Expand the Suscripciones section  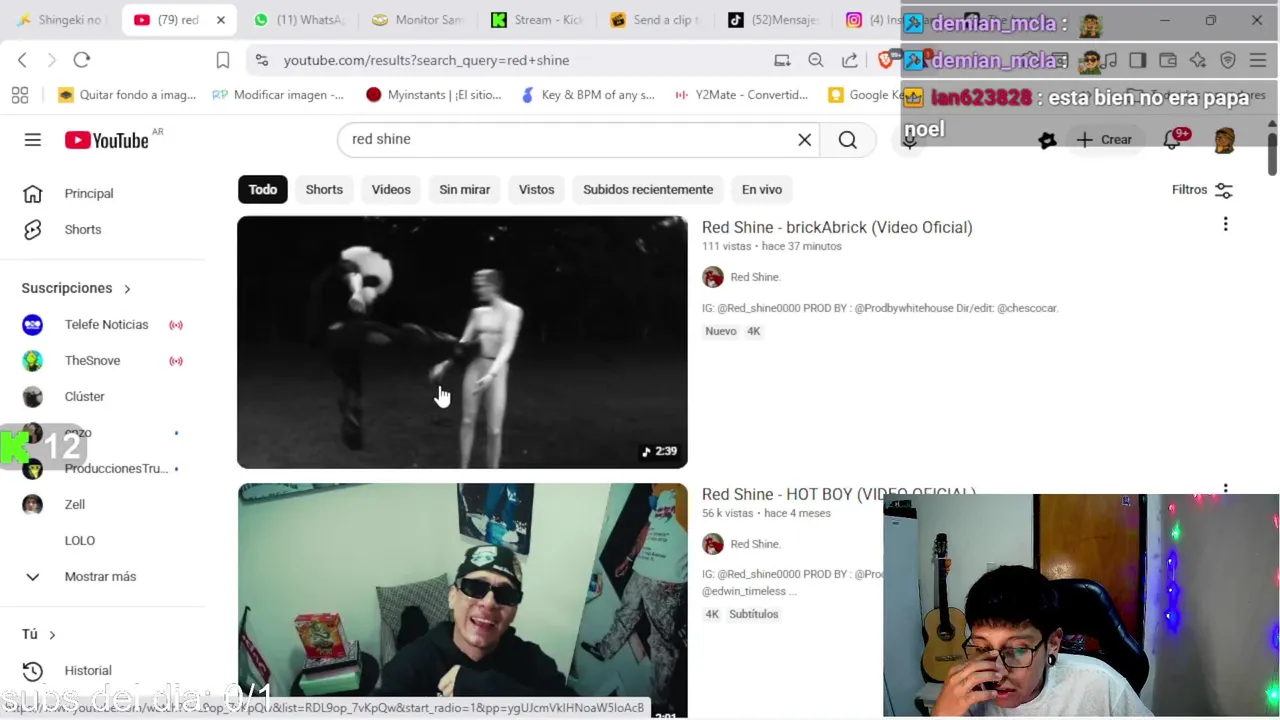(76, 288)
